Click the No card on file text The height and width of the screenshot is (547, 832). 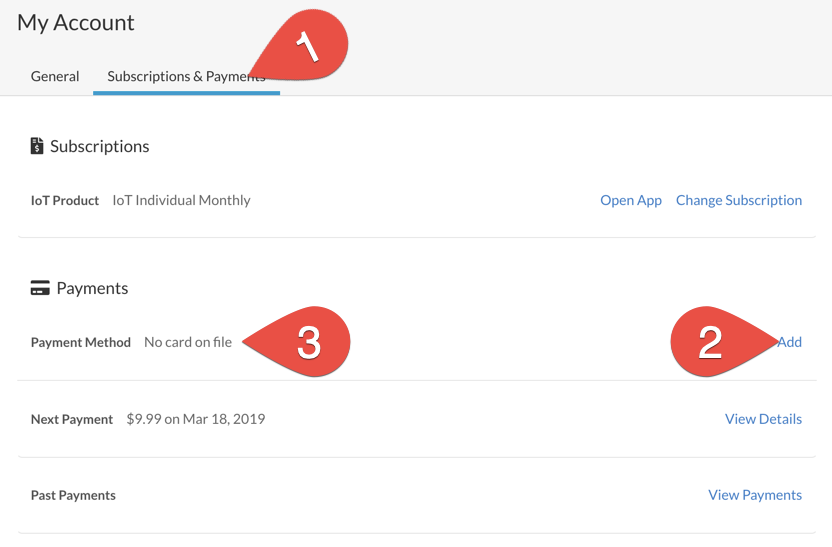click(188, 342)
